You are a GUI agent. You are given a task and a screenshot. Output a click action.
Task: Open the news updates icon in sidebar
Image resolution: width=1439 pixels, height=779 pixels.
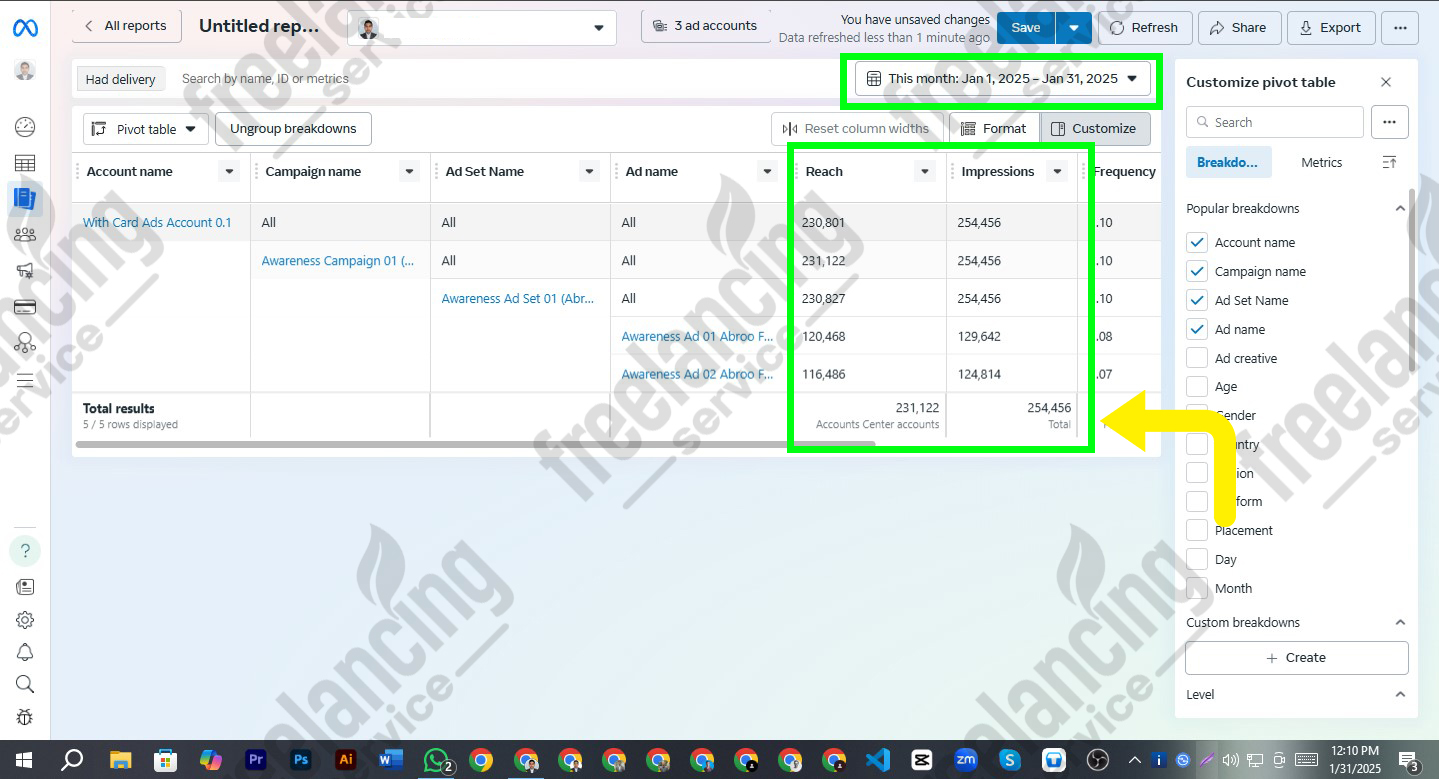pos(25,587)
